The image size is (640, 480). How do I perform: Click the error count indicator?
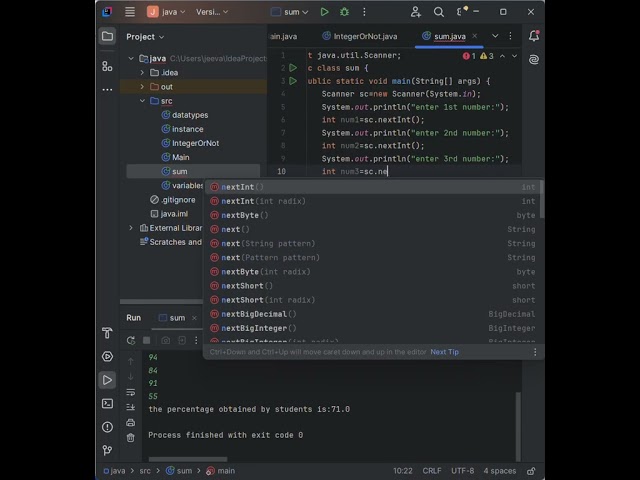[469, 56]
